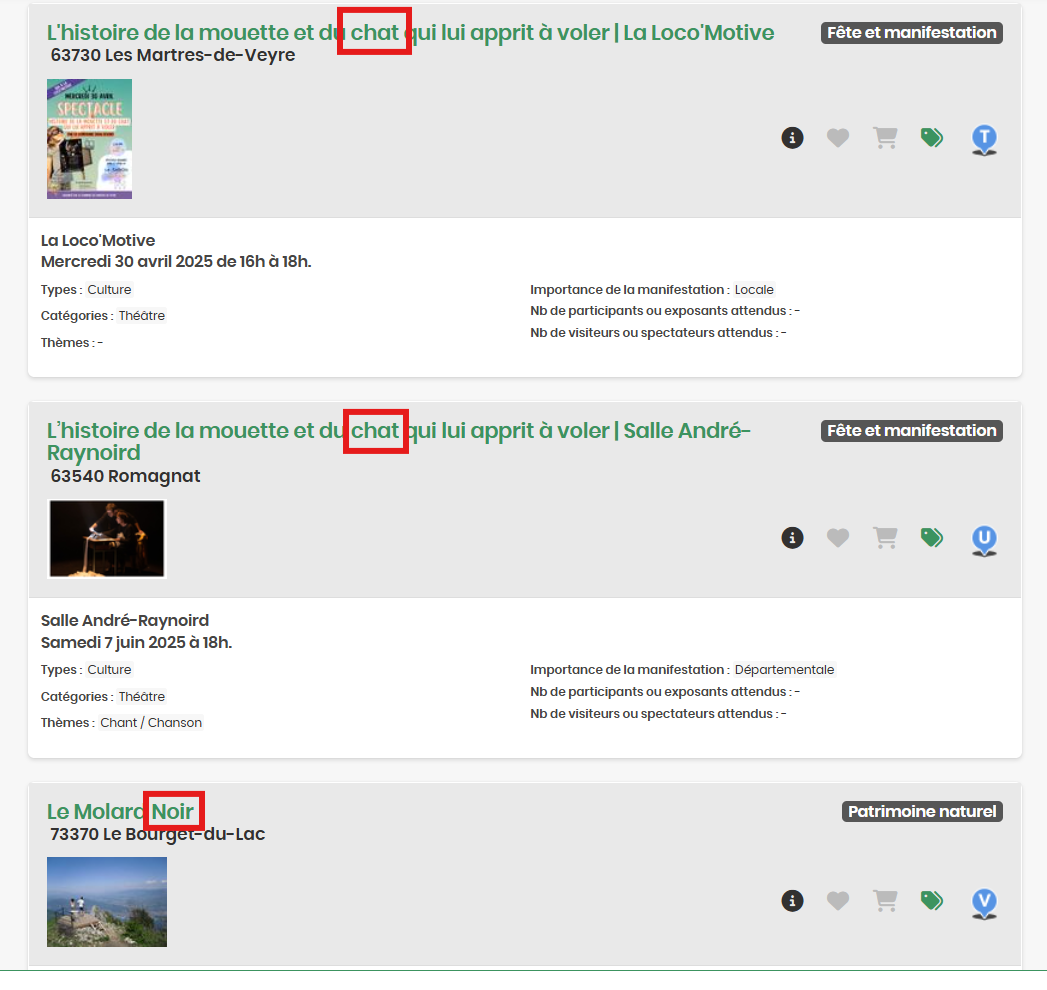Click Fête et manifestation badge on Salle André-Raynoird
Viewport: 1047px width, 990px height.
pyautogui.click(x=911, y=431)
